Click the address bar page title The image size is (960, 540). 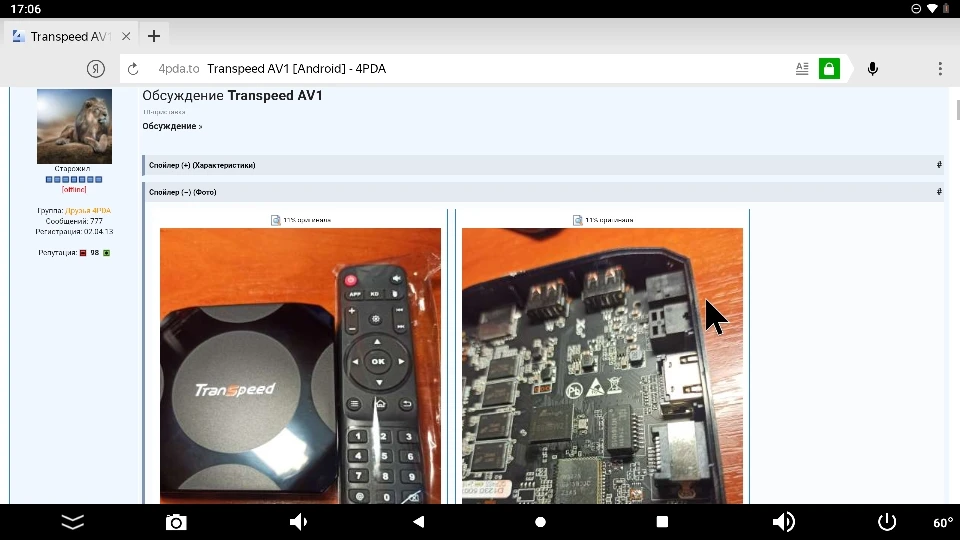point(296,69)
